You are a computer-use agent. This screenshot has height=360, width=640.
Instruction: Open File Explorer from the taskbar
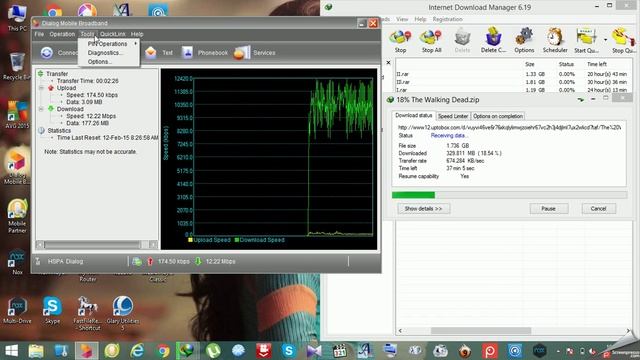click(x=36, y=351)
